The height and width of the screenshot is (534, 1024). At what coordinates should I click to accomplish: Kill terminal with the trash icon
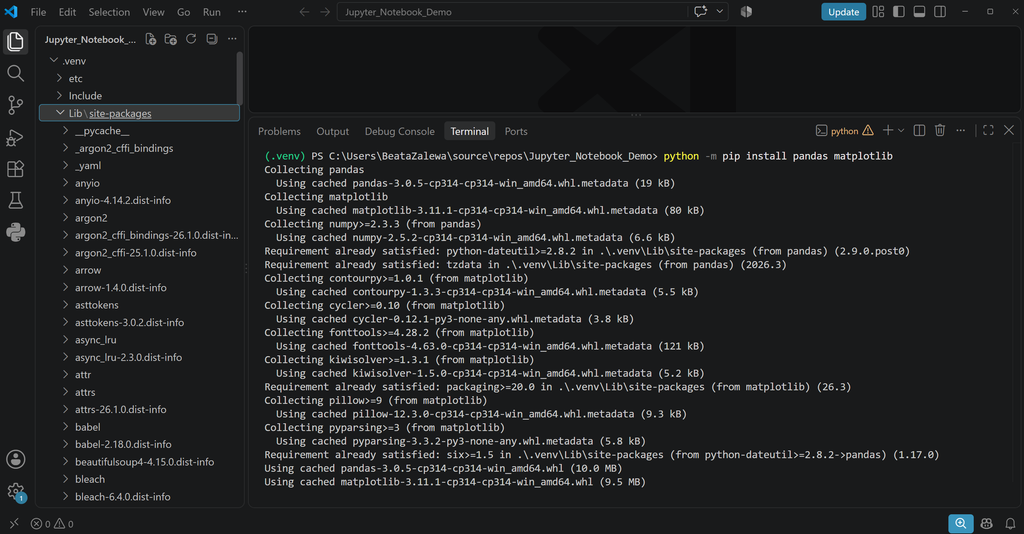click(940, 131)
